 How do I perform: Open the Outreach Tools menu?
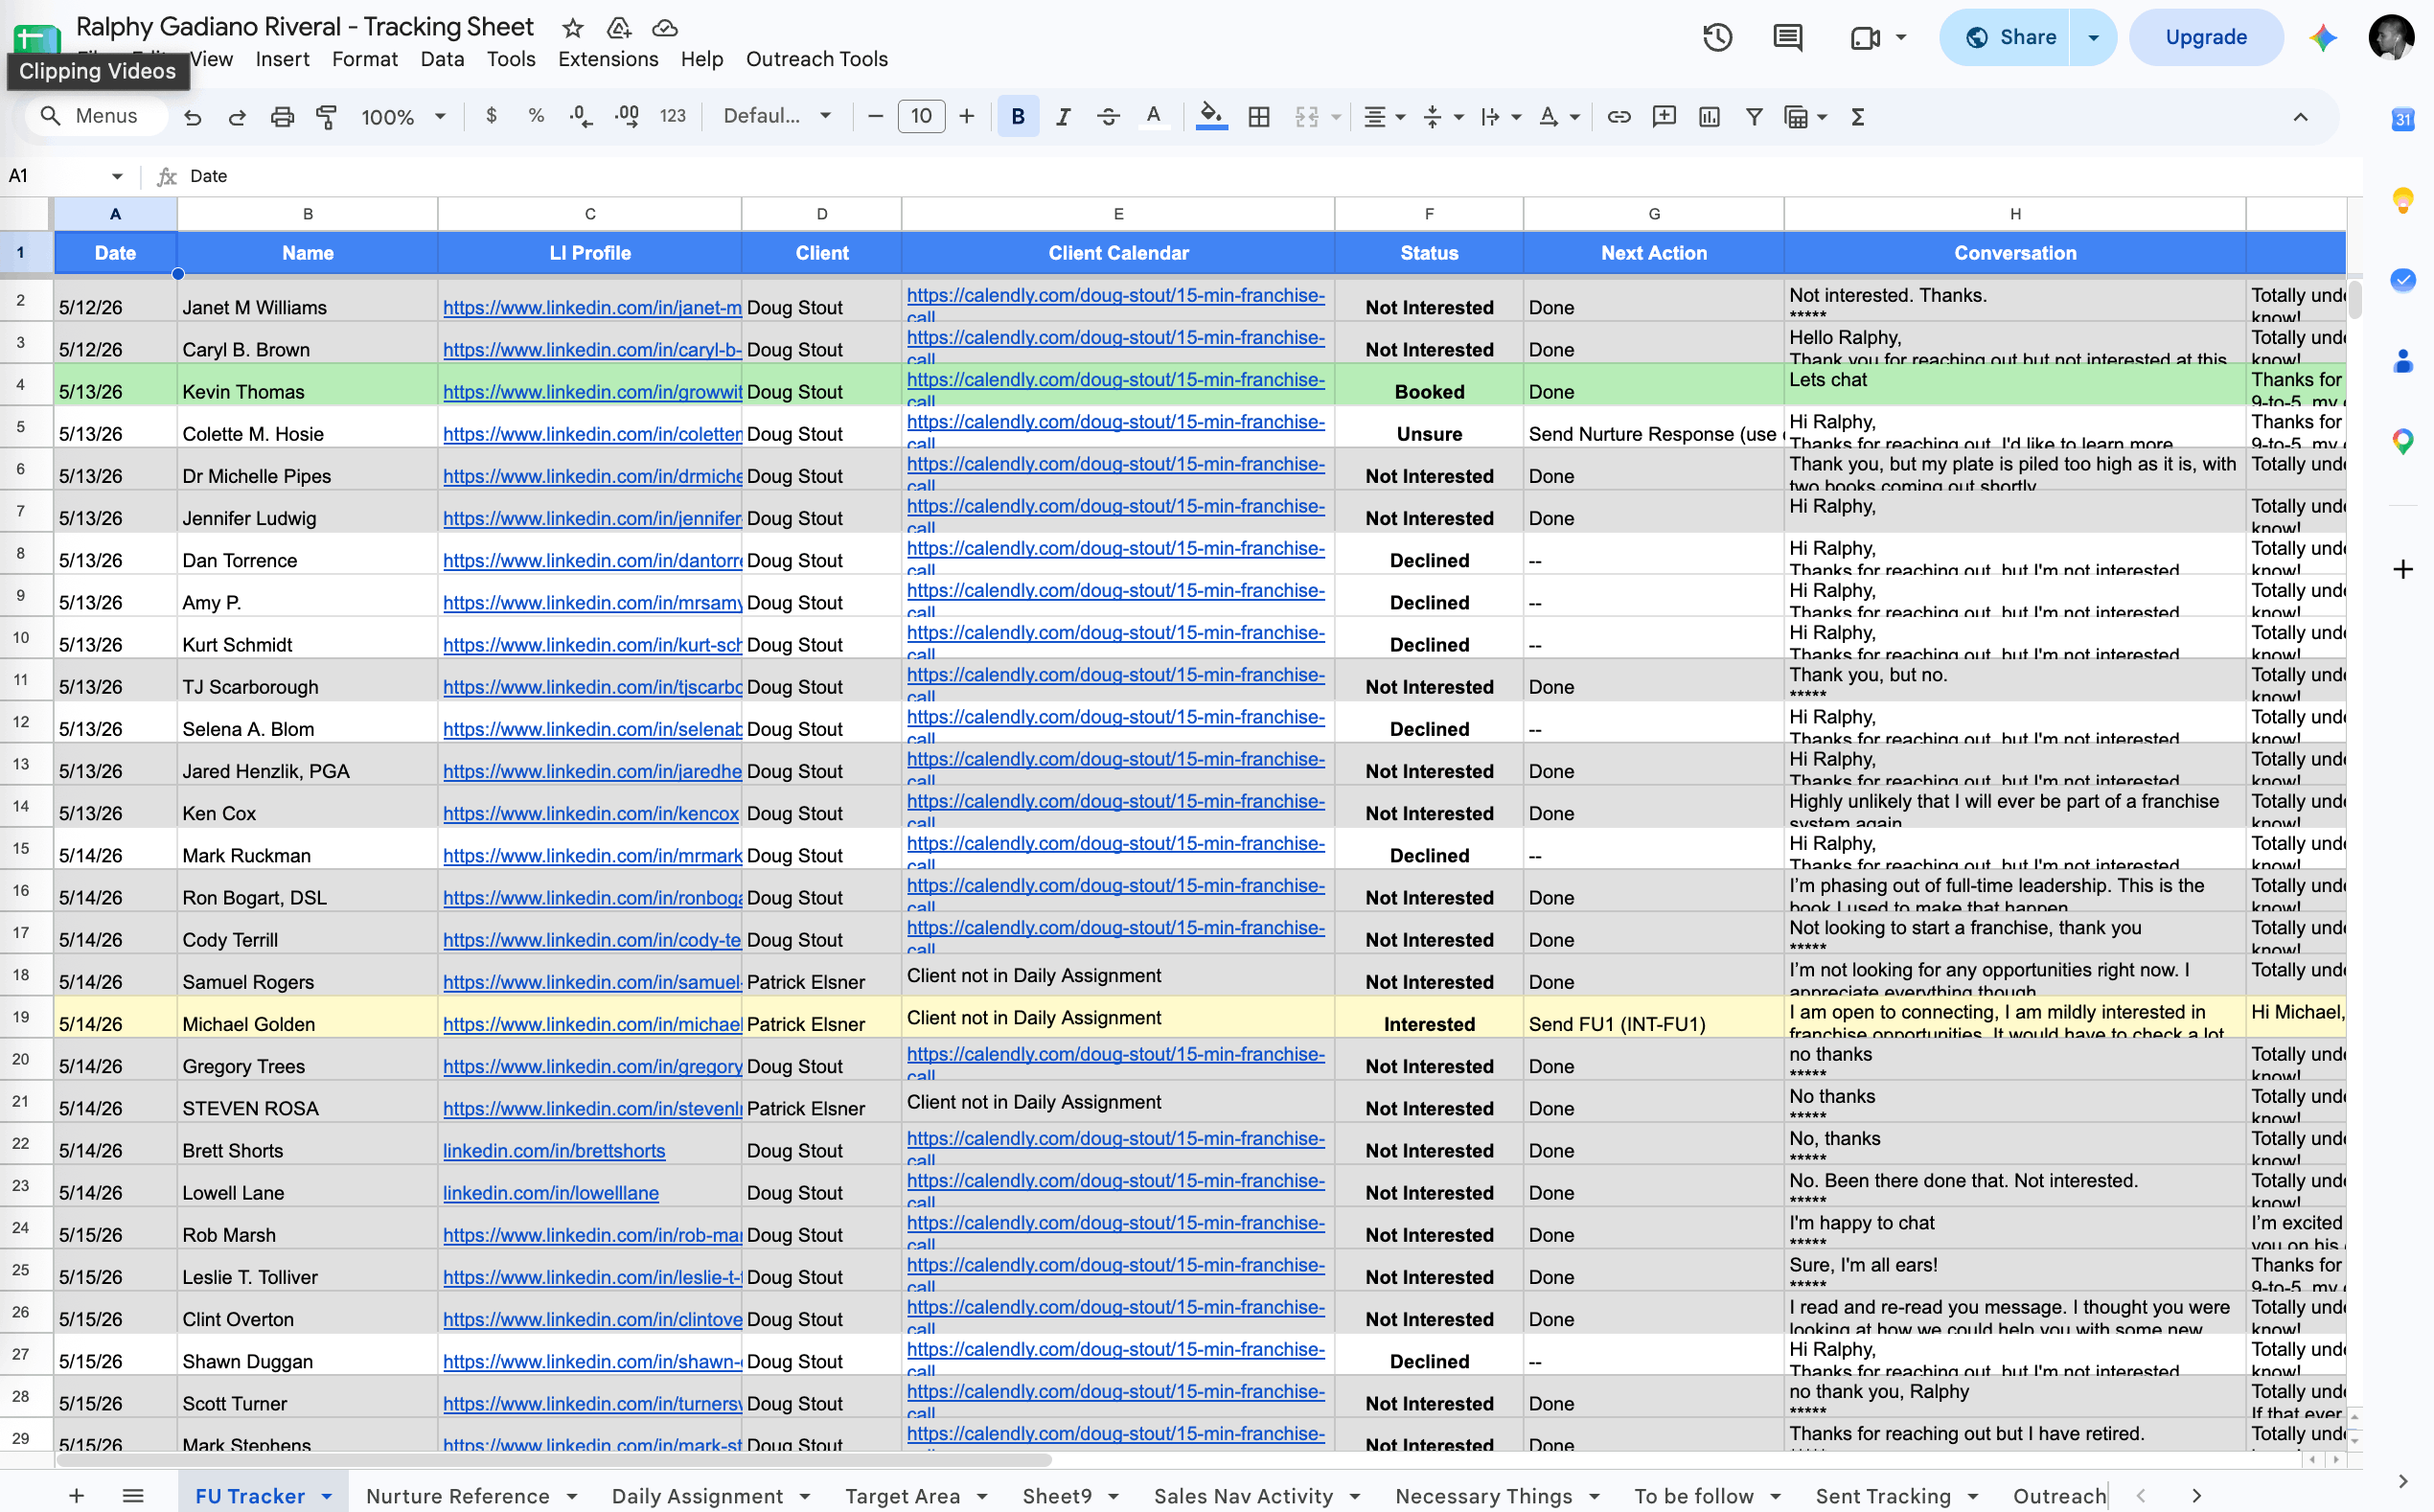(x=816, y=59)
